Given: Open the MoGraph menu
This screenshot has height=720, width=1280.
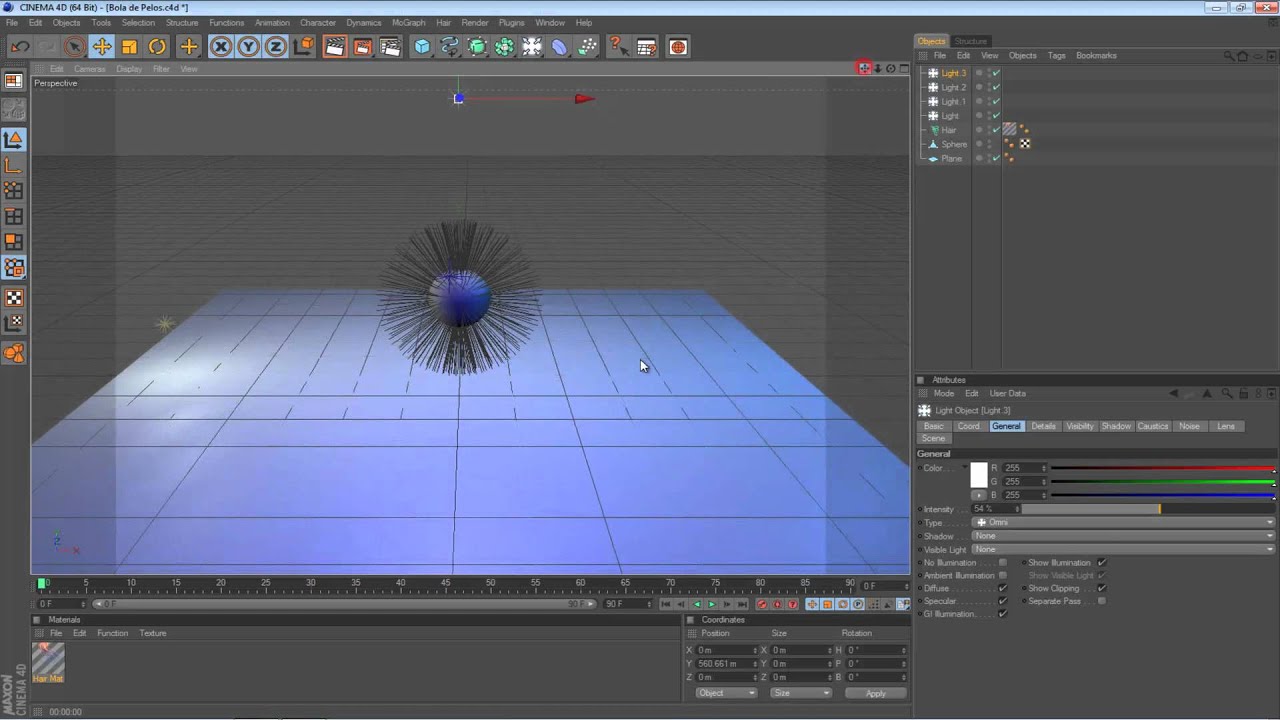Looking at the screenshot, I should pos(408,22).
